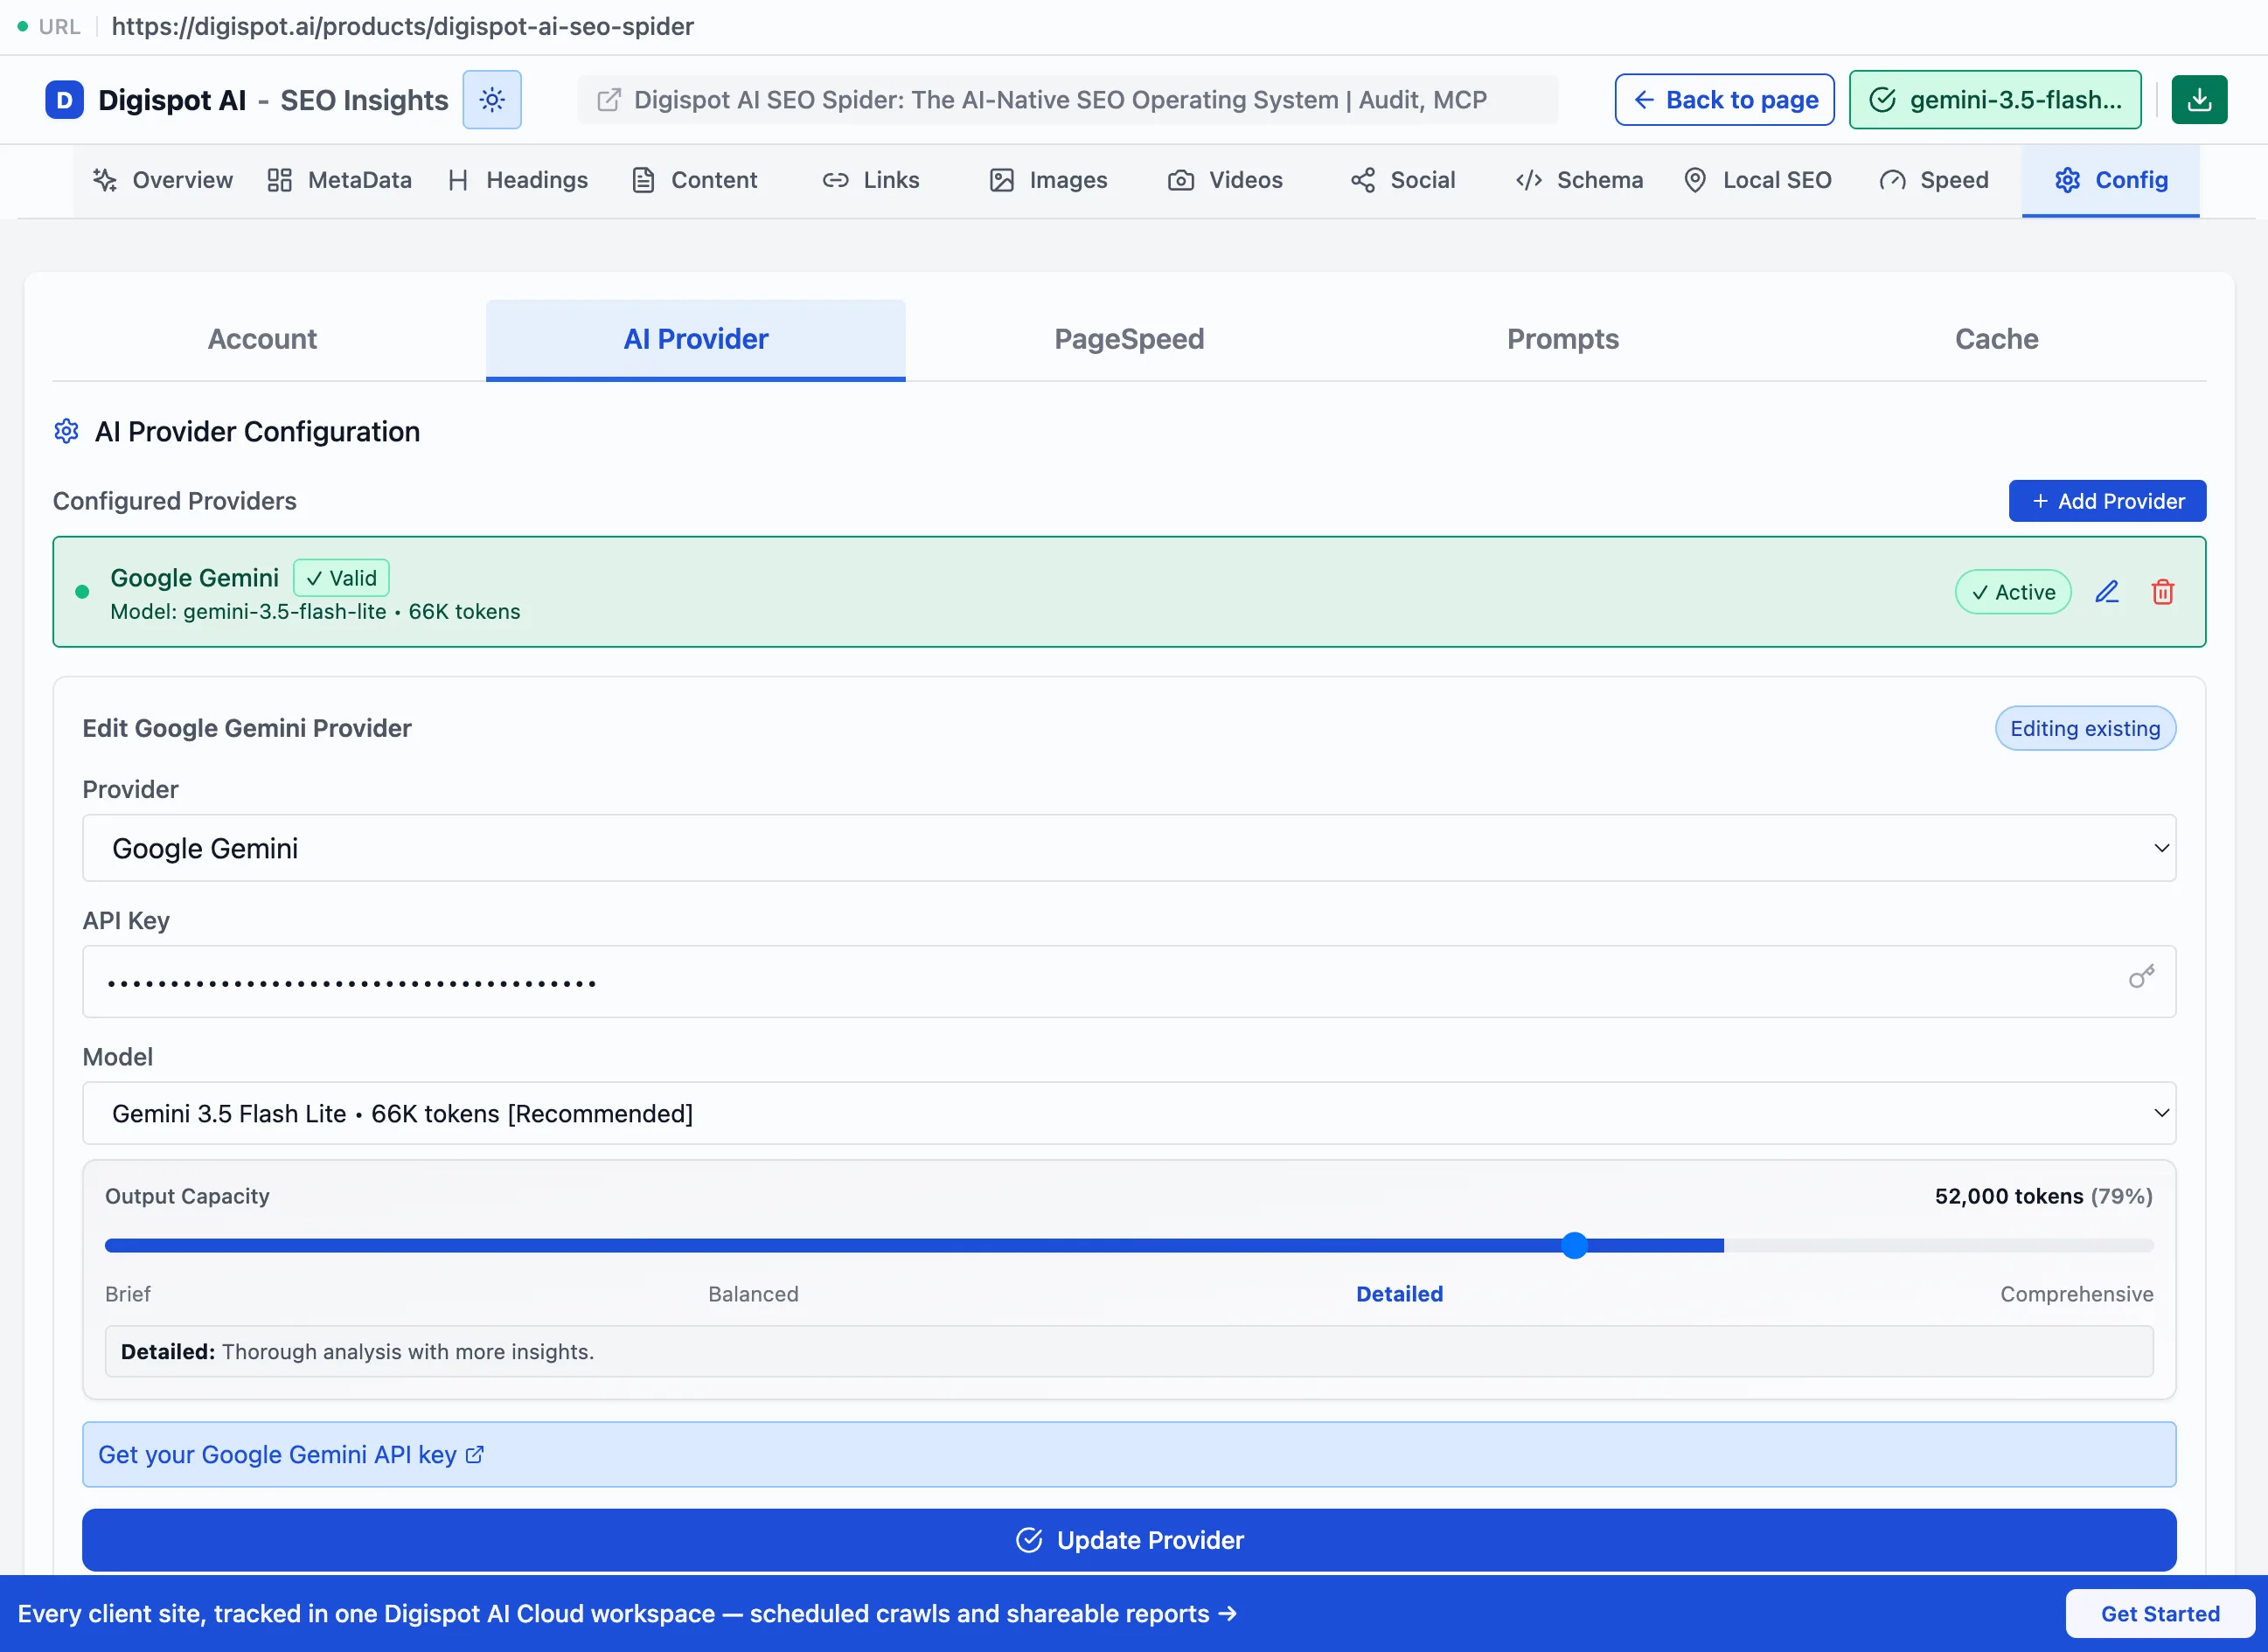Select the Brief output capacity label
Screen dimensions: 2268x1652
(x=128, y=1294)
